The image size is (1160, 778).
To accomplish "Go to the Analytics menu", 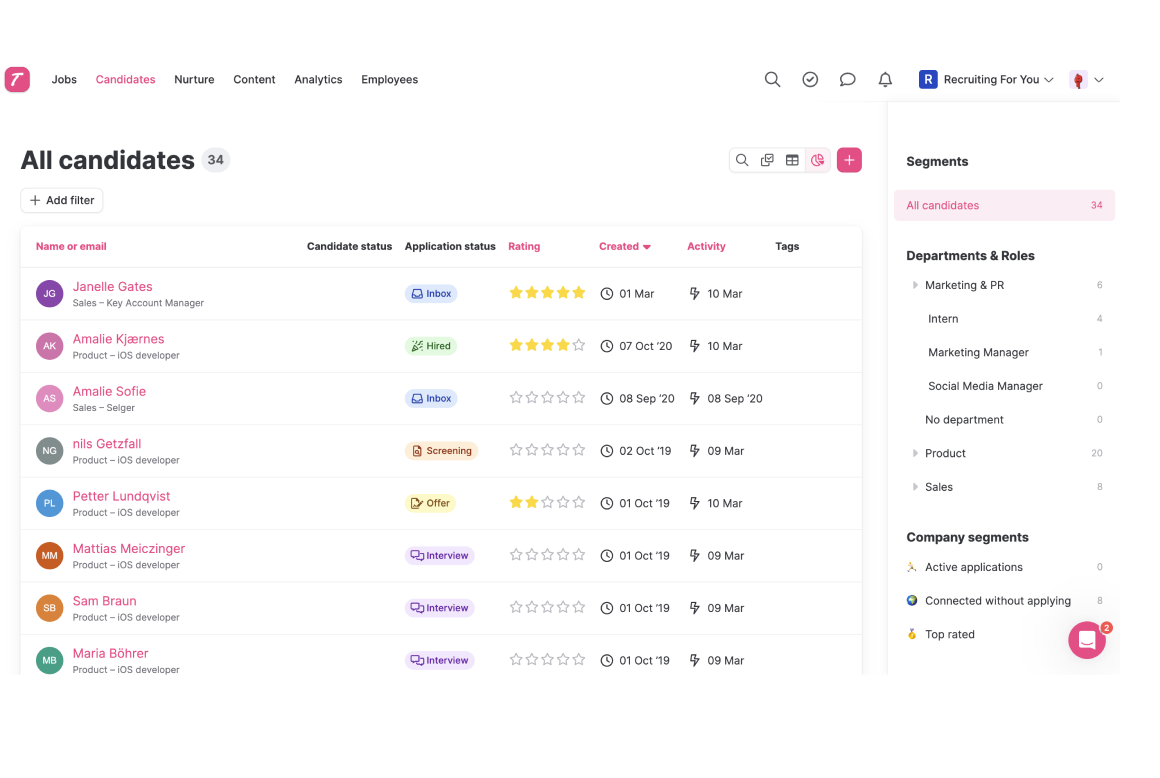I will click(318, 79).
